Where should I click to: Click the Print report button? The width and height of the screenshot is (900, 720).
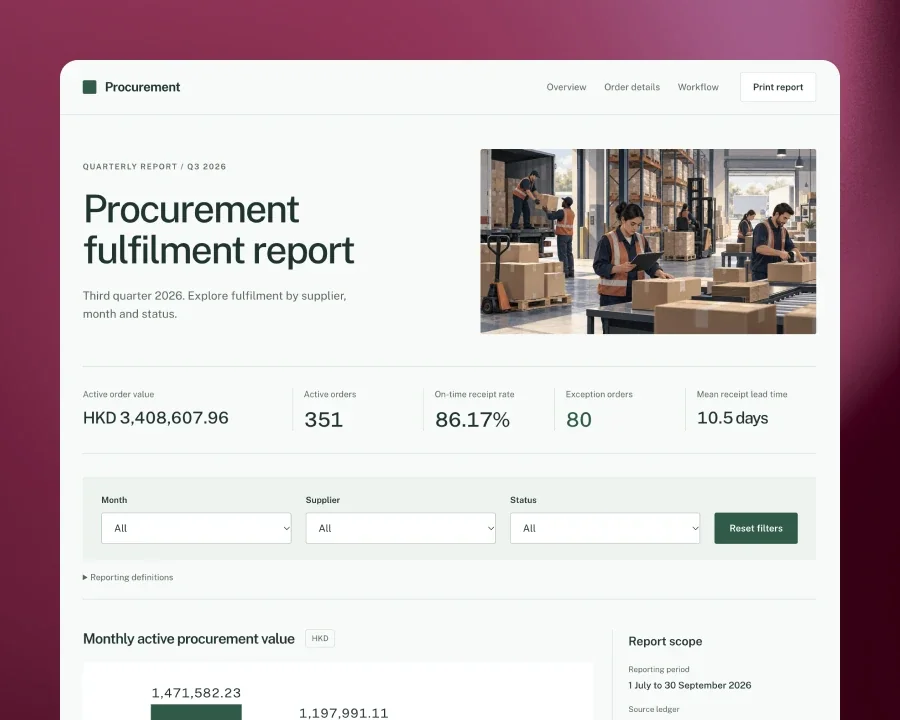point(778,87)
